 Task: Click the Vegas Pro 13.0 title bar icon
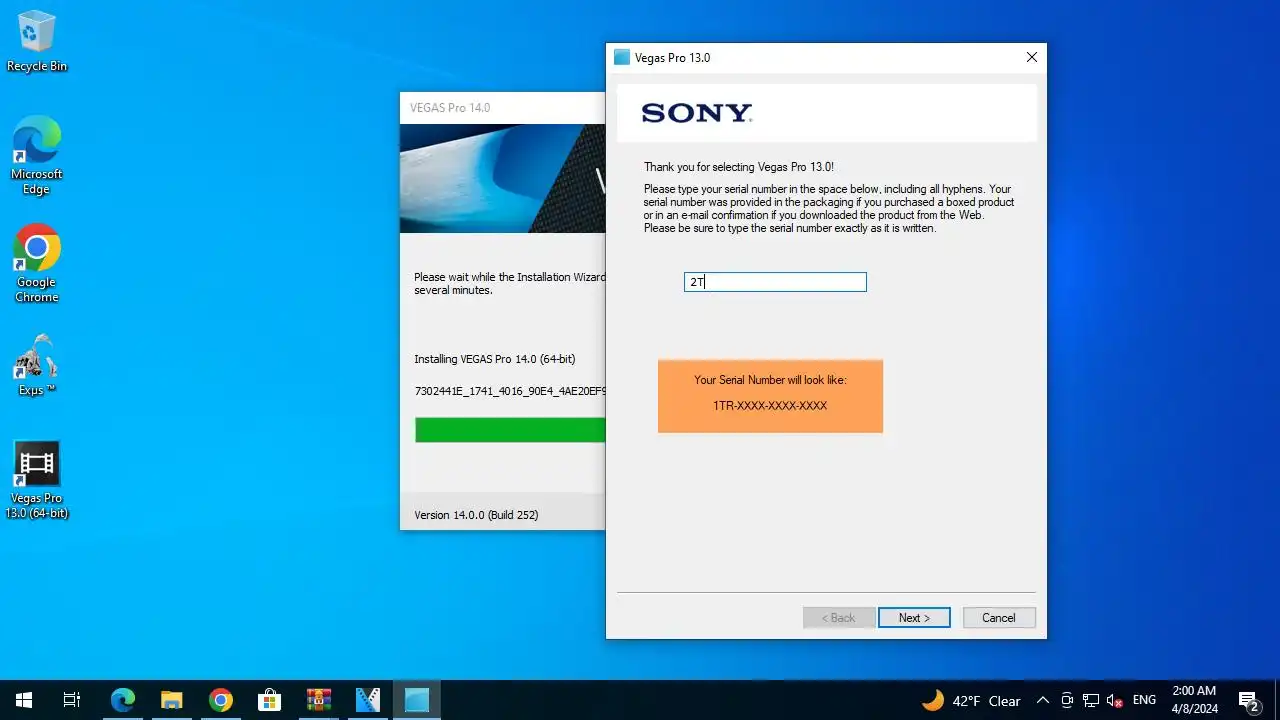click(622, 58)
